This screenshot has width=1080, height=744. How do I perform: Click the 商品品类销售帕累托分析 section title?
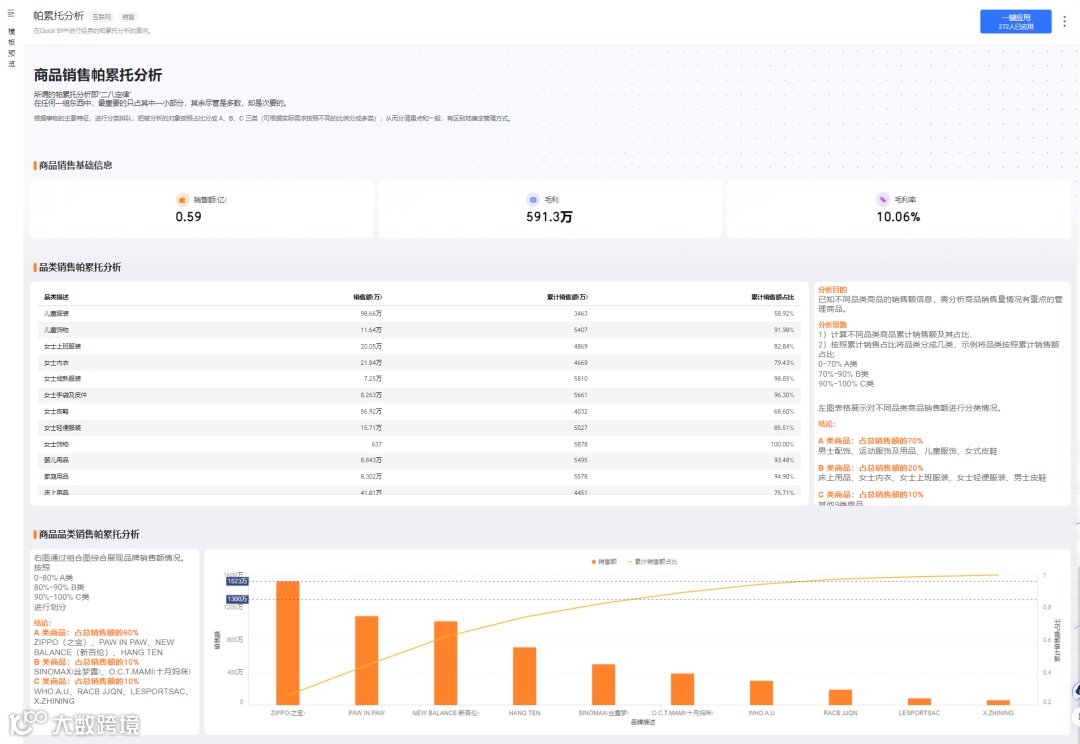[89, 535]
